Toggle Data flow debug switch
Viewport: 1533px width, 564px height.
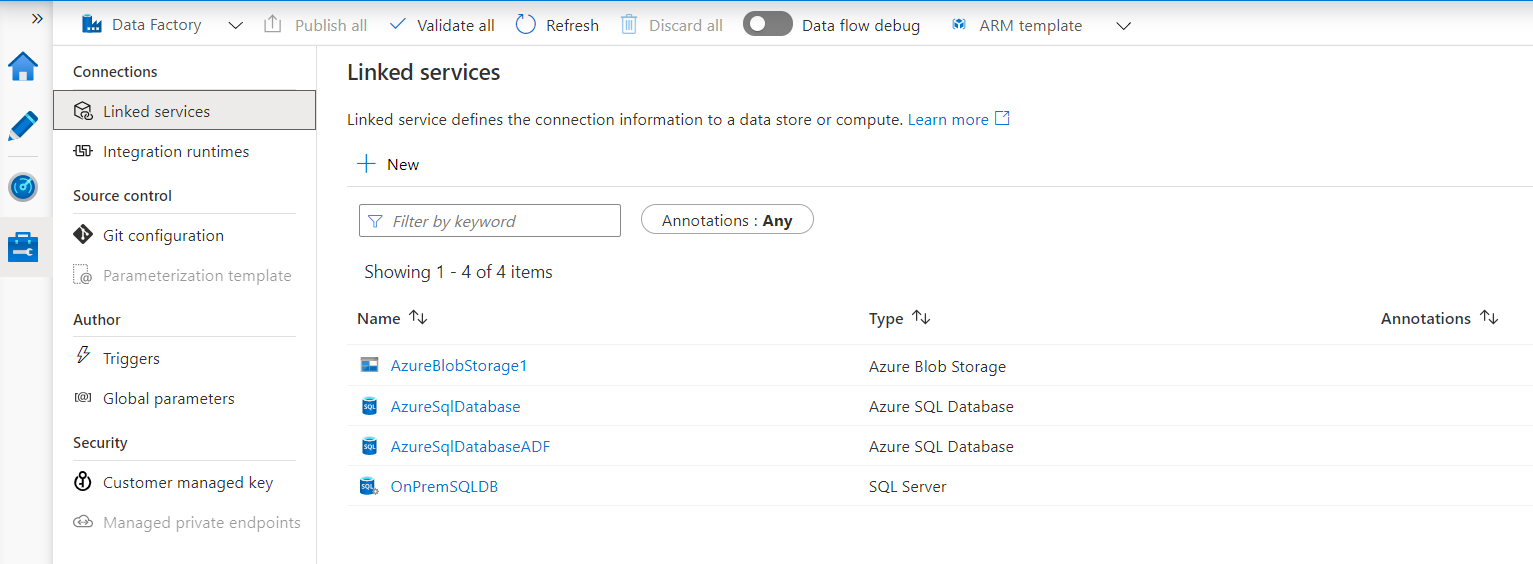pyautogui.click(x=767, y=25)
